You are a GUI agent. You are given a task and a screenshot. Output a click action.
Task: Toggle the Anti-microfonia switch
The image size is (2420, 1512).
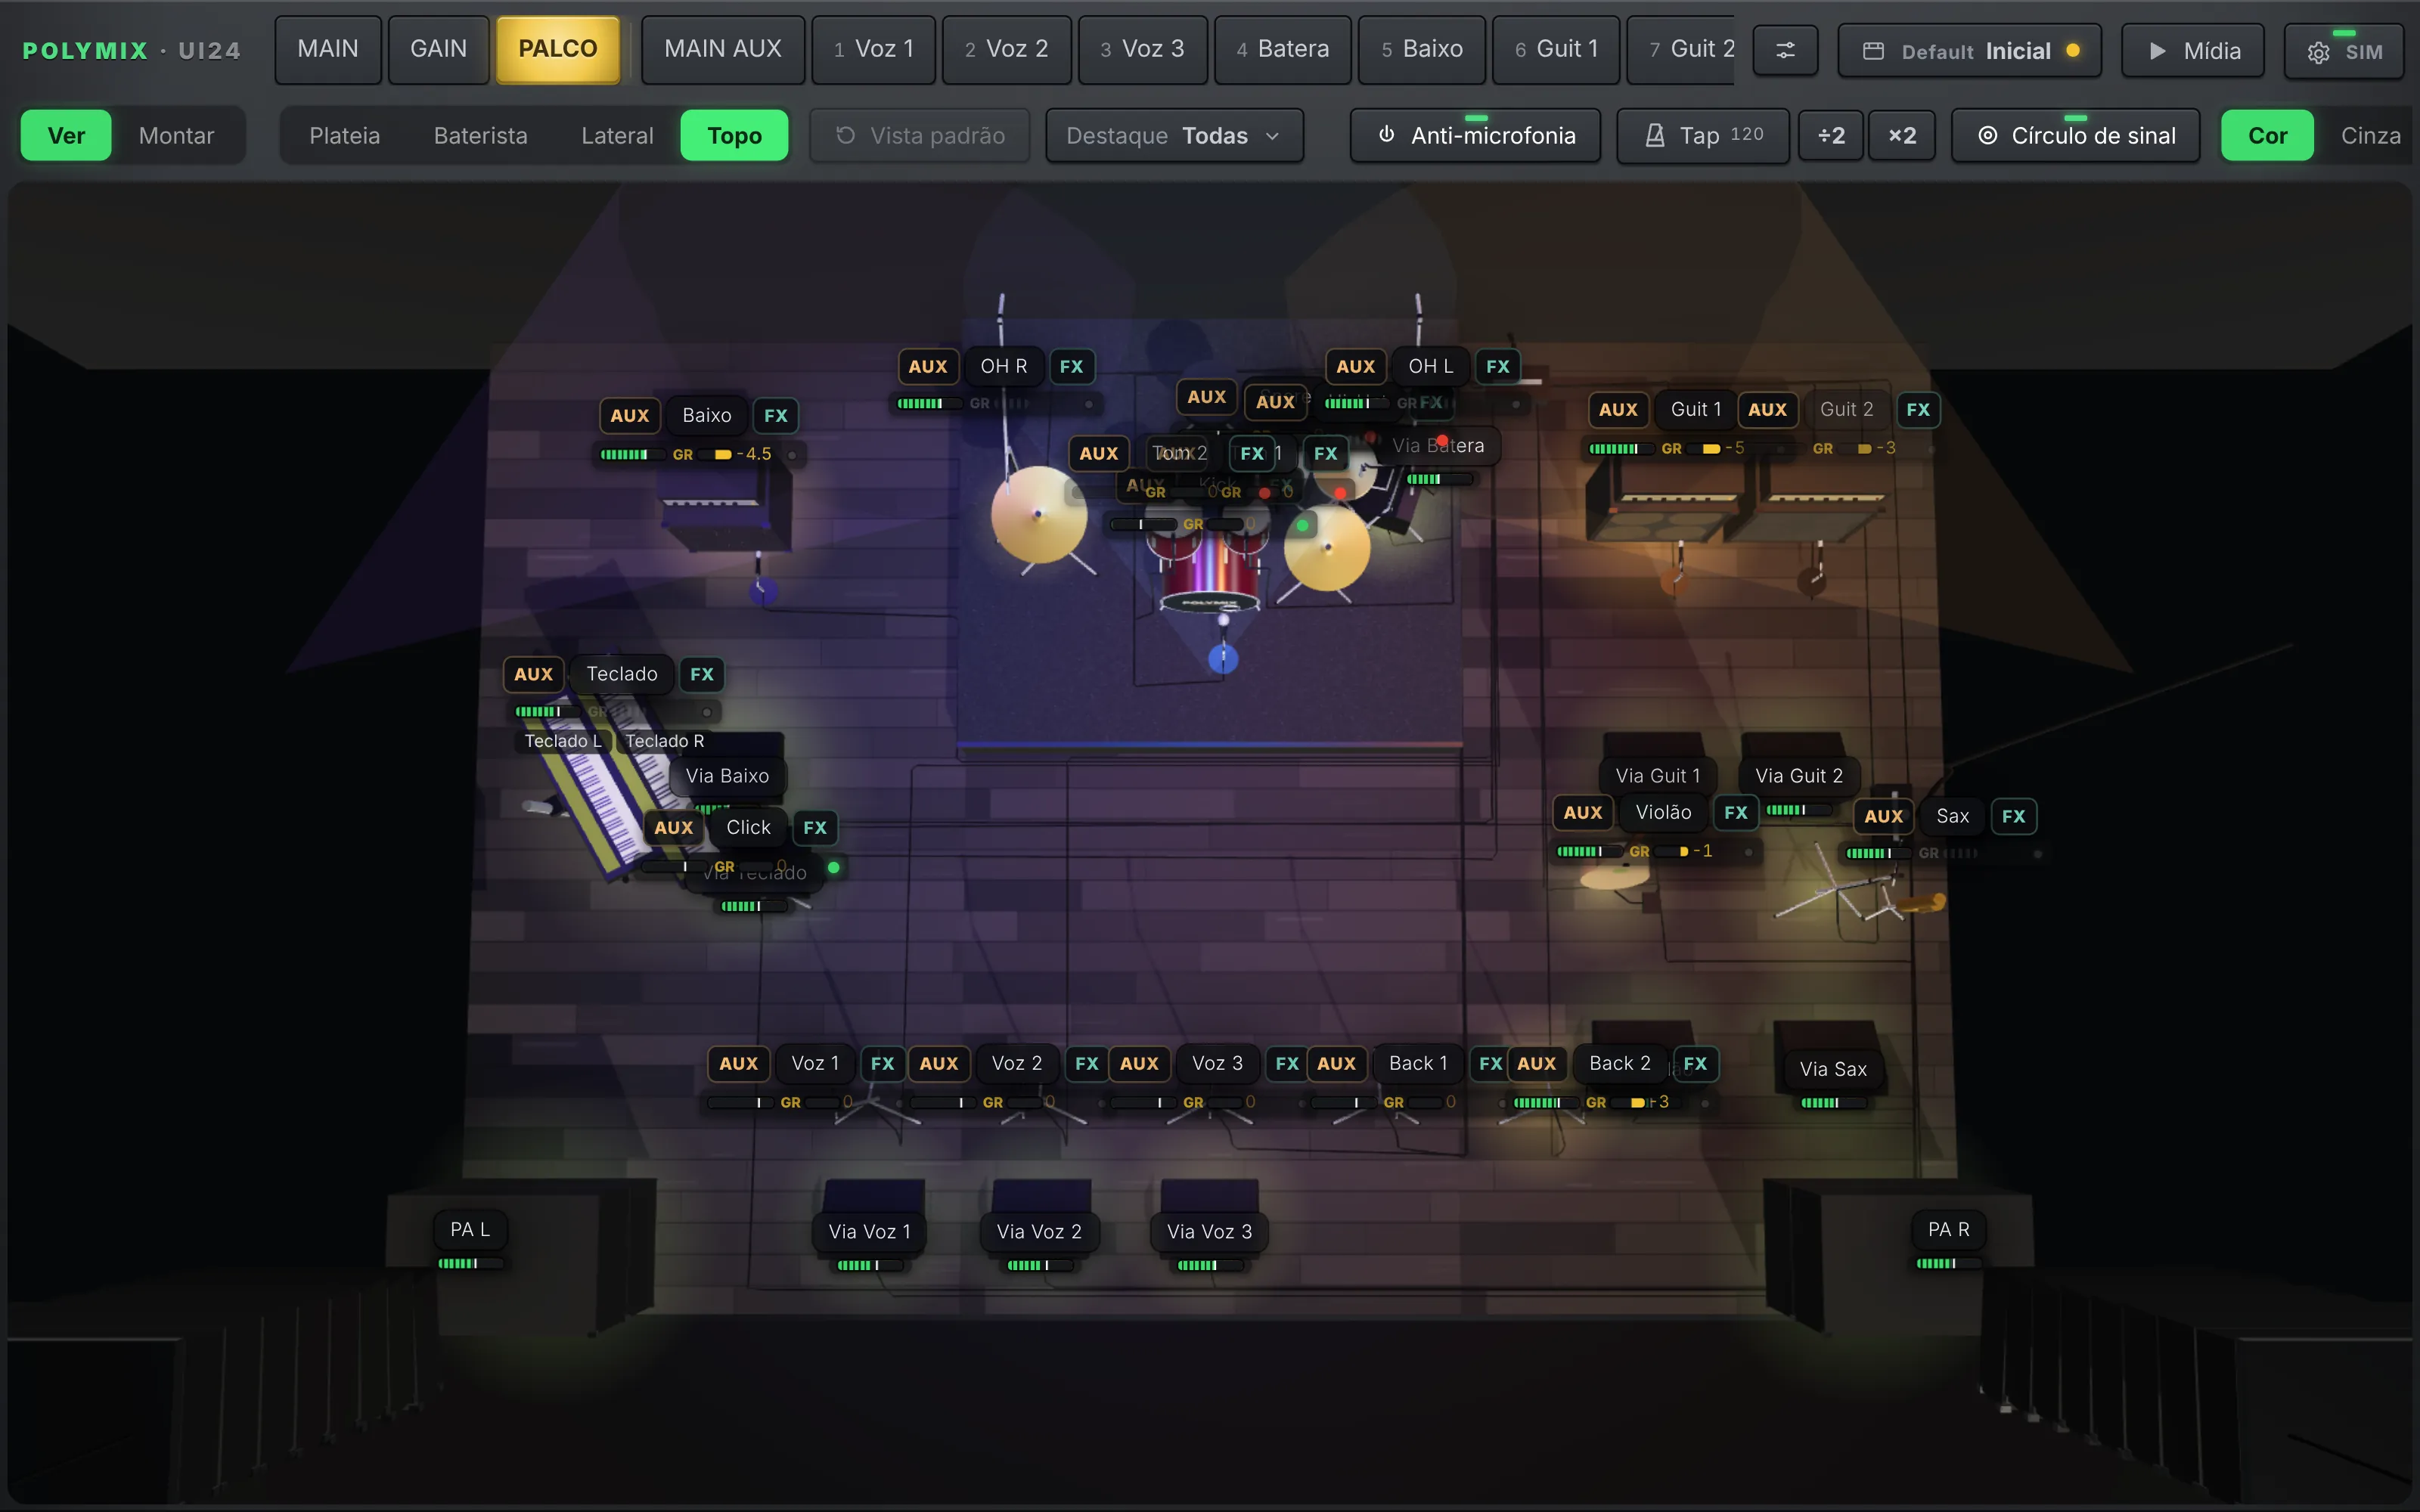pyautogui.click(x=1475, y=135)
